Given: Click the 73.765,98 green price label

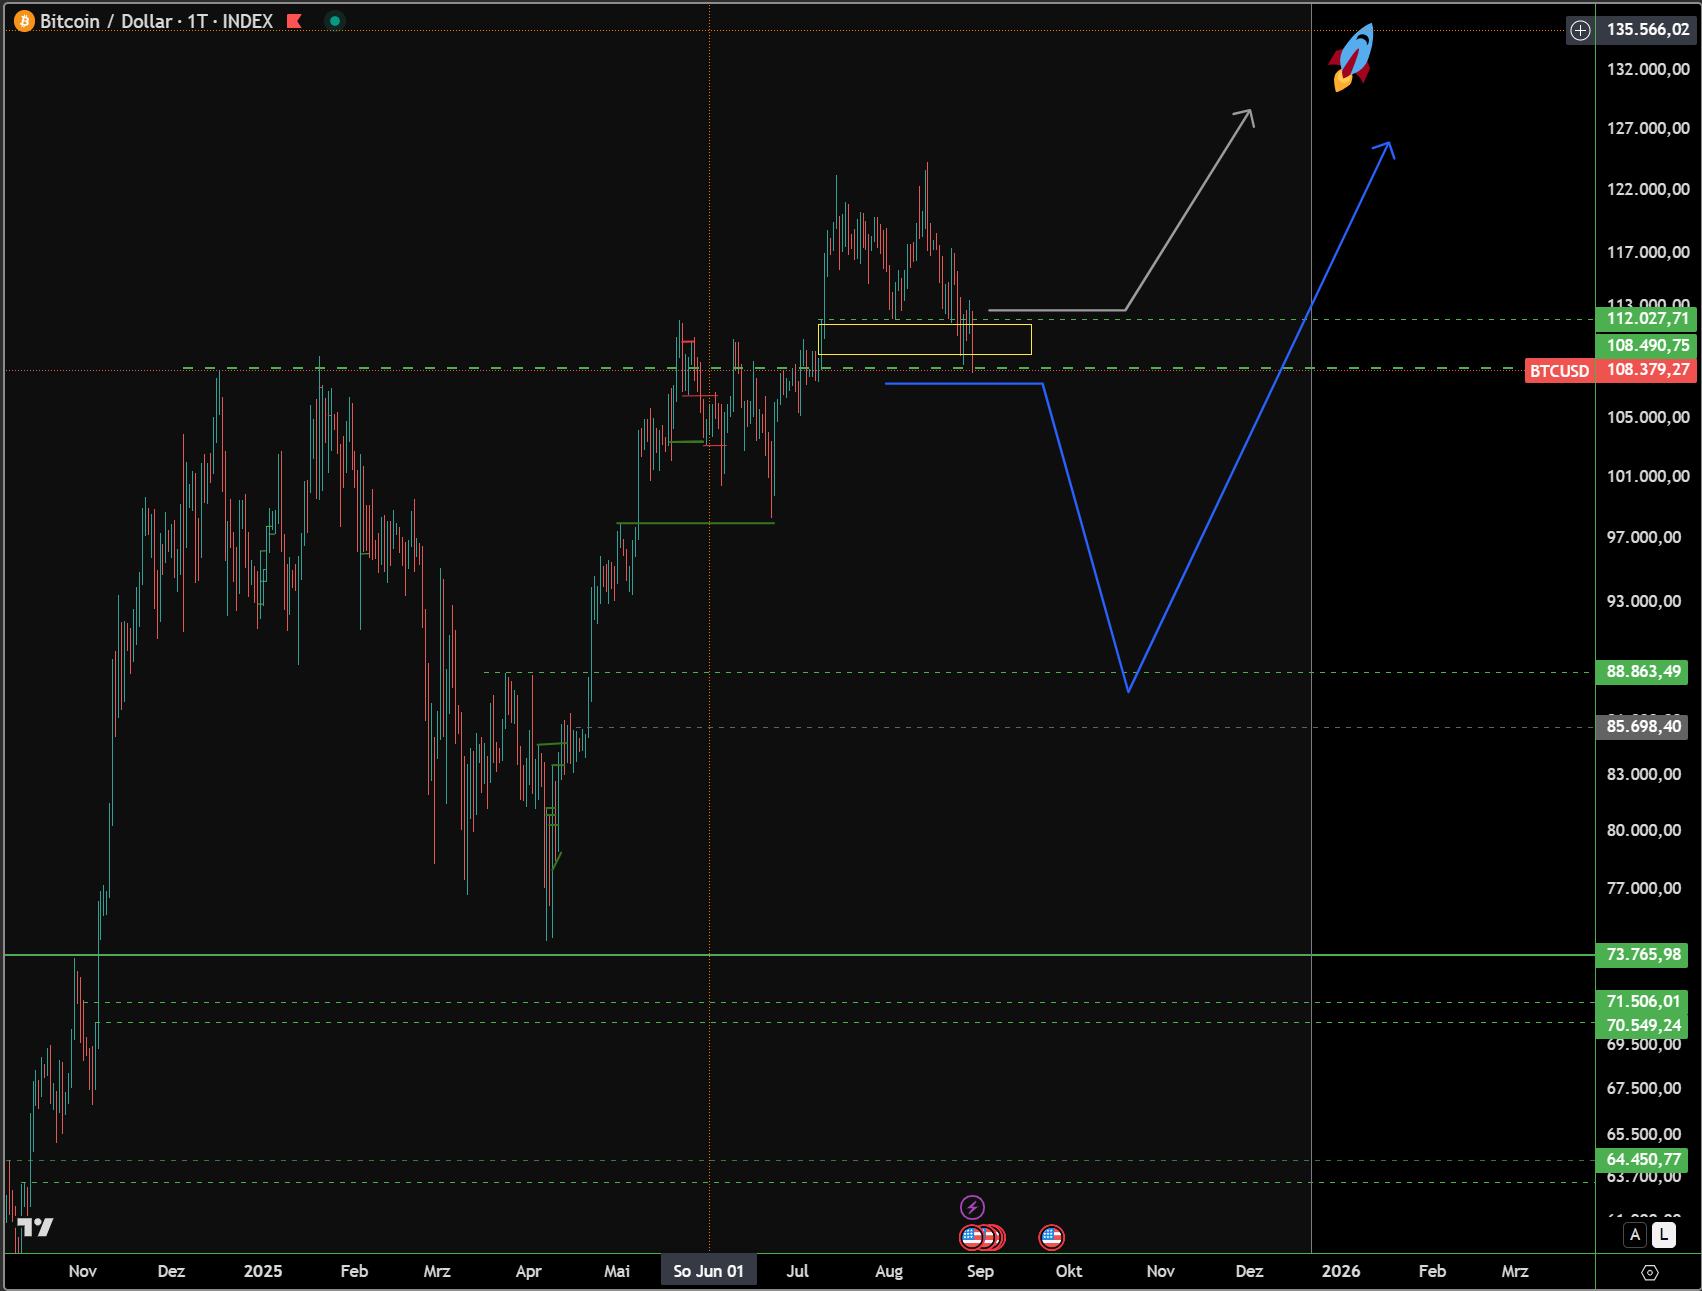Looking at the screenshot, I should coord(1643,955).
